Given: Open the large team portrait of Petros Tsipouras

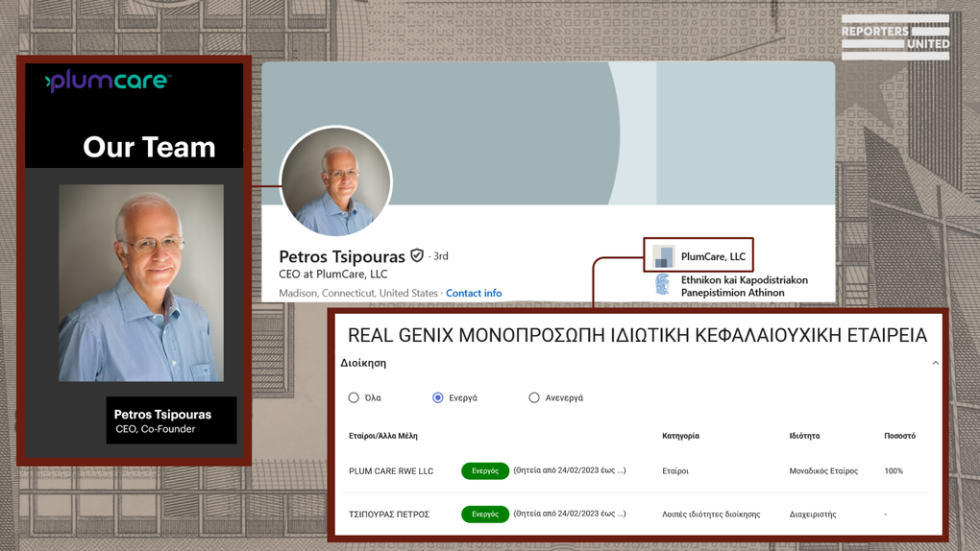Looking at the screenshot, I should [x=141, y=282].
